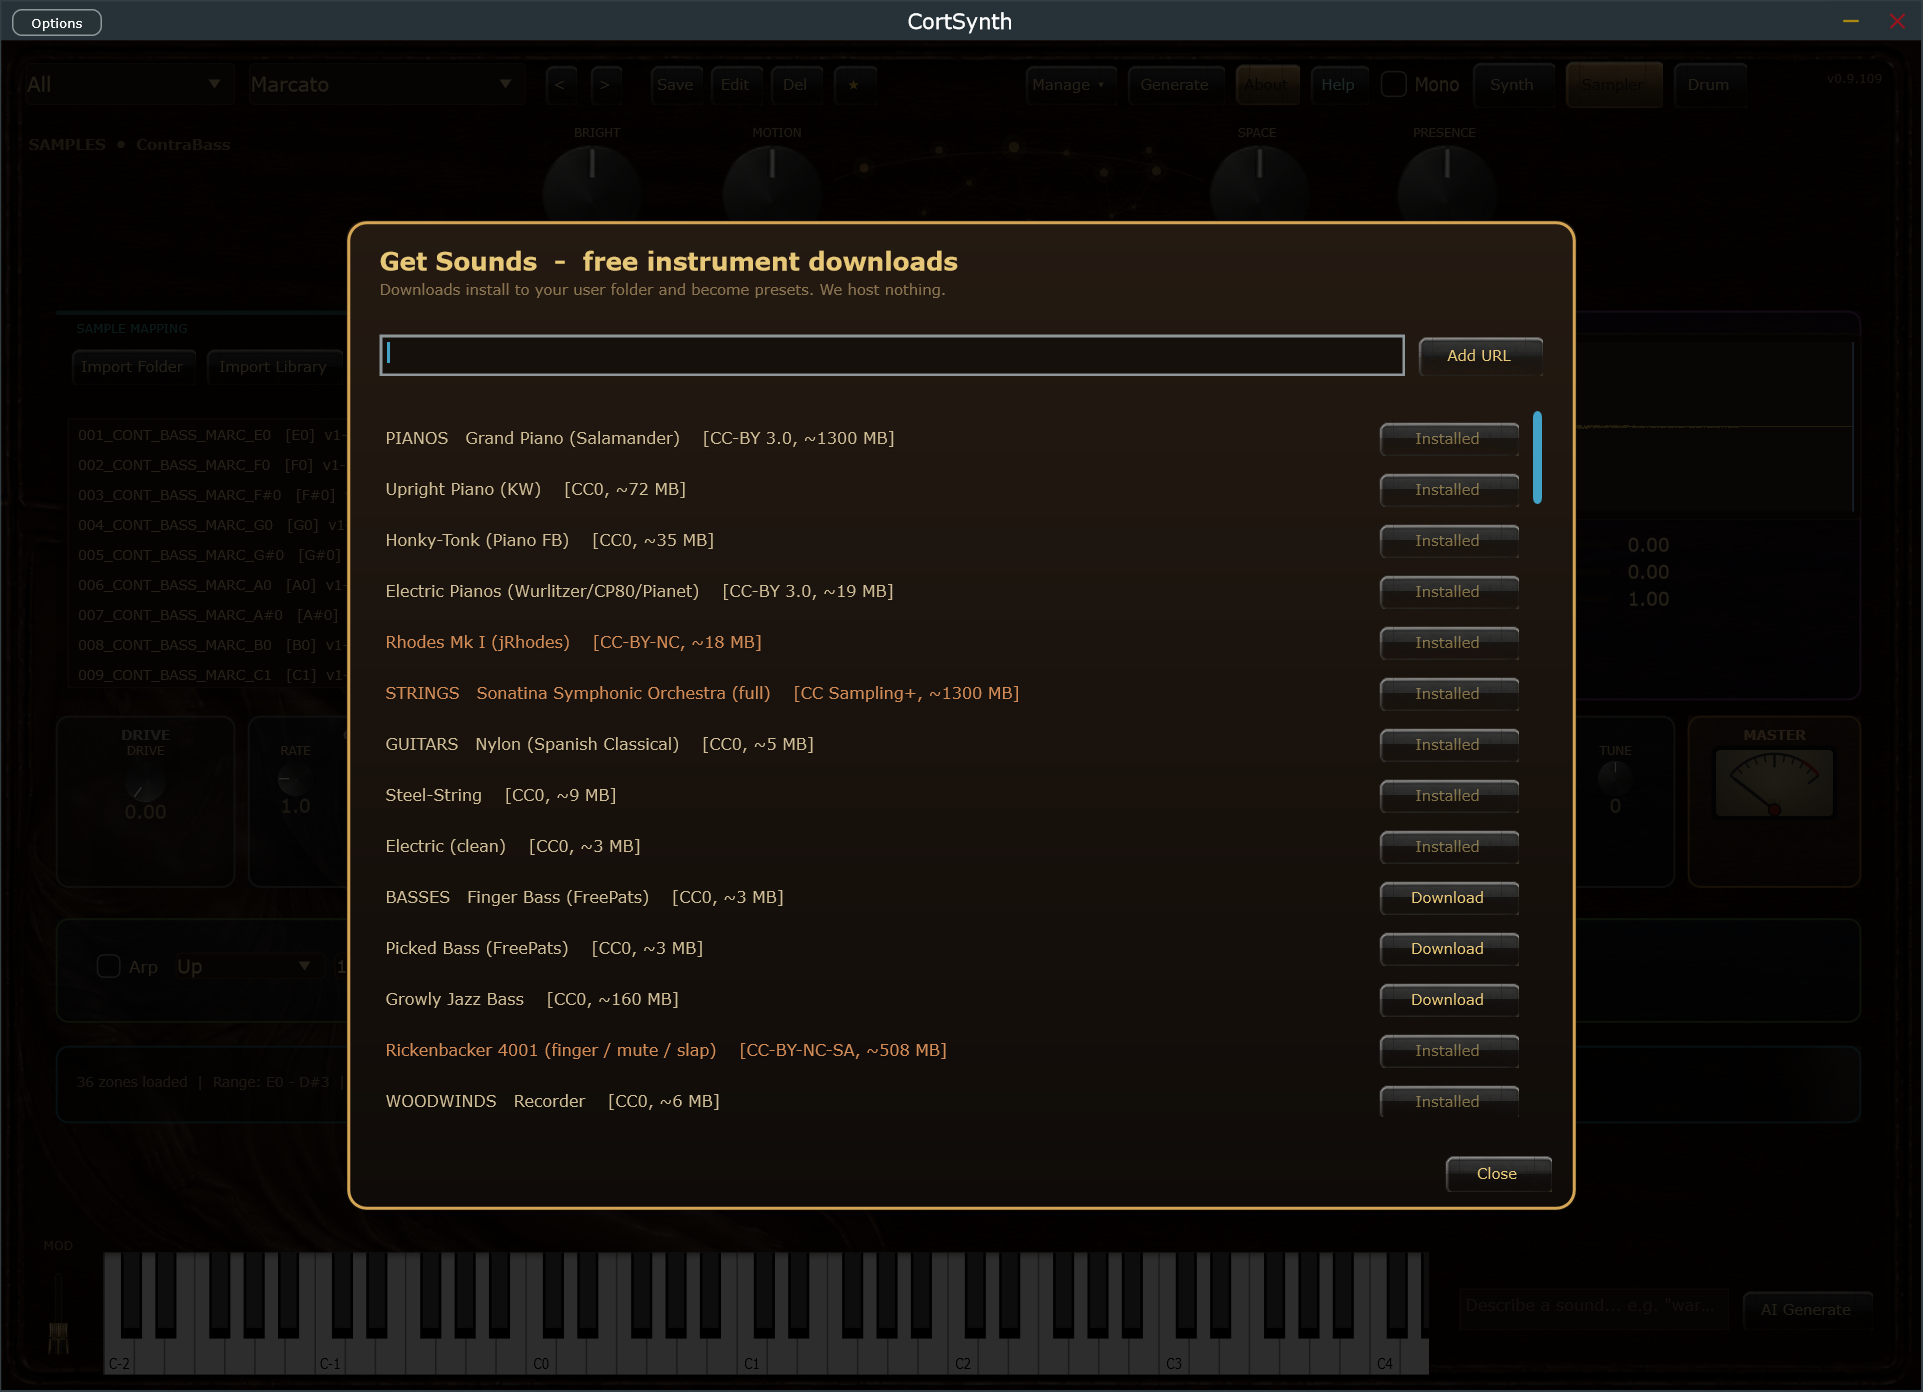Click the TUNE knob

click(x=1614, y=777)
